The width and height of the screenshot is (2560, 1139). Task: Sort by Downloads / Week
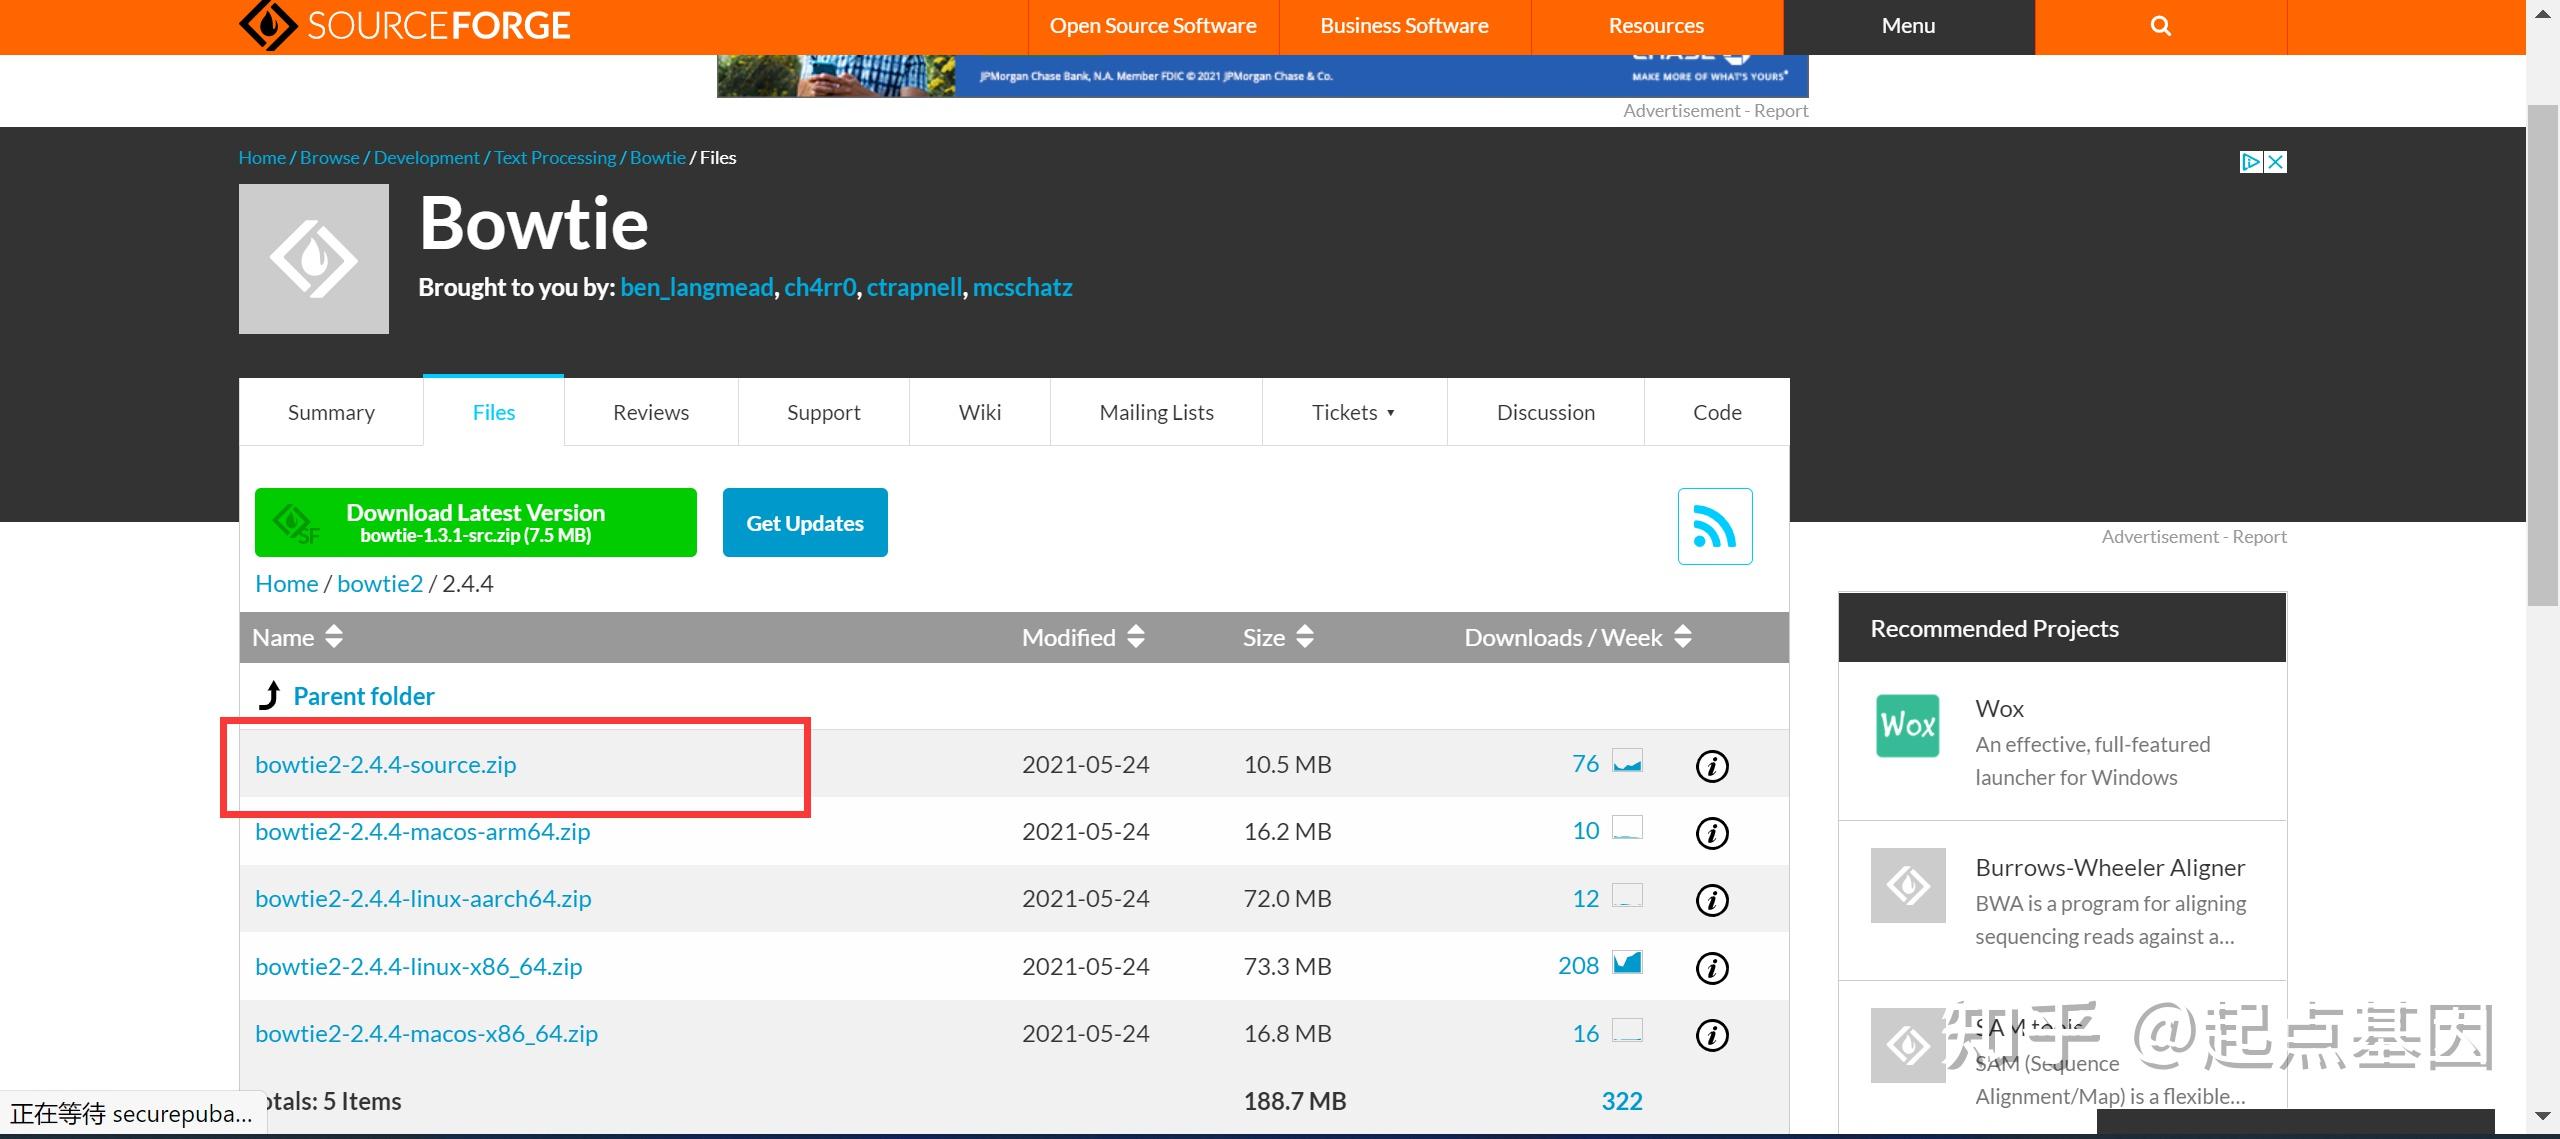click(1577, 637)
